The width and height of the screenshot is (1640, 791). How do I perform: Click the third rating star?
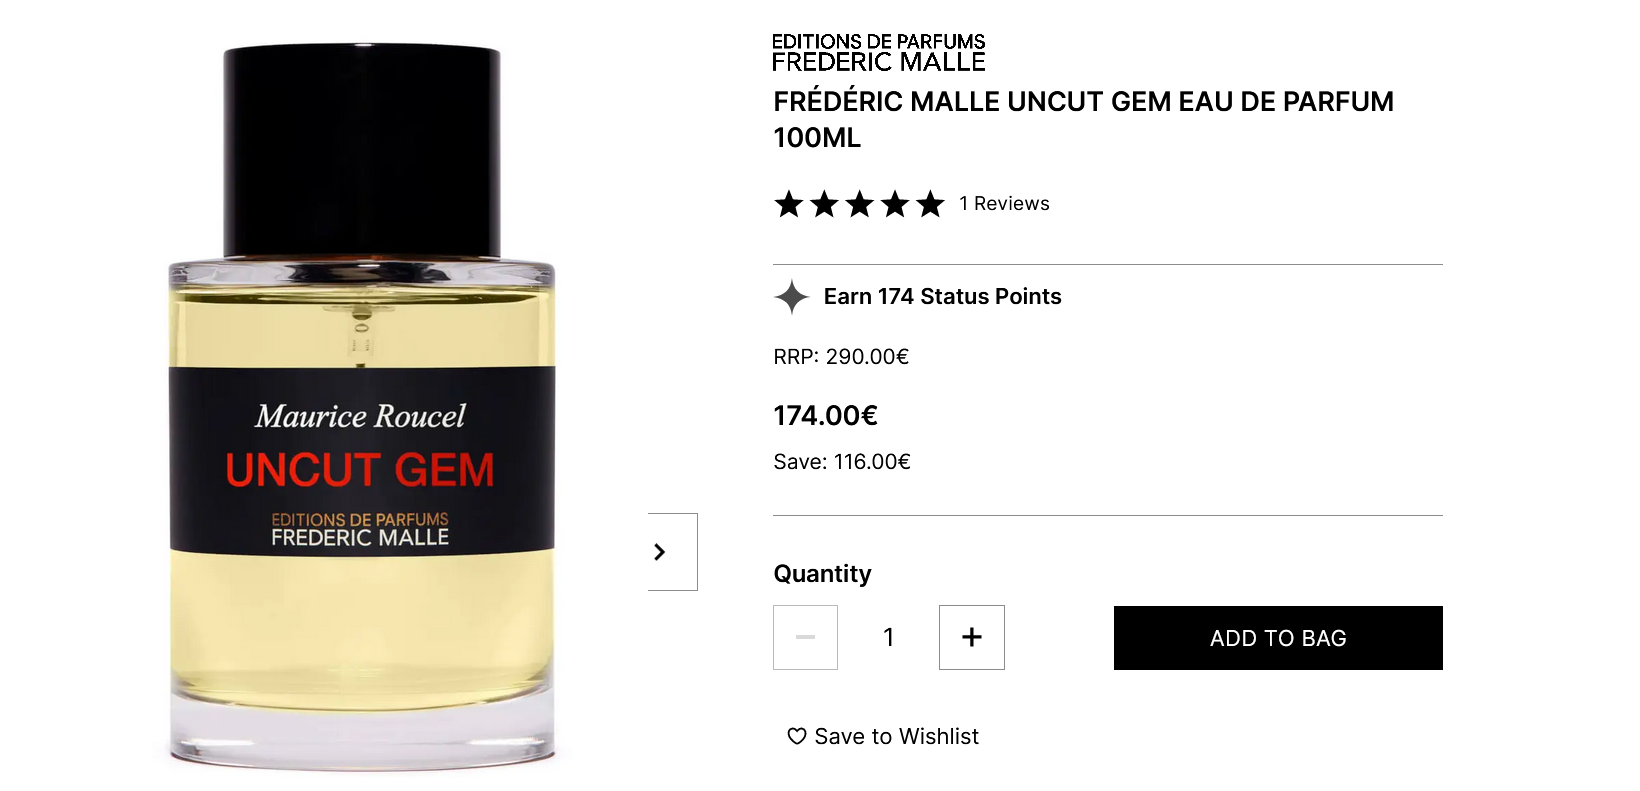tap(859, 204)
